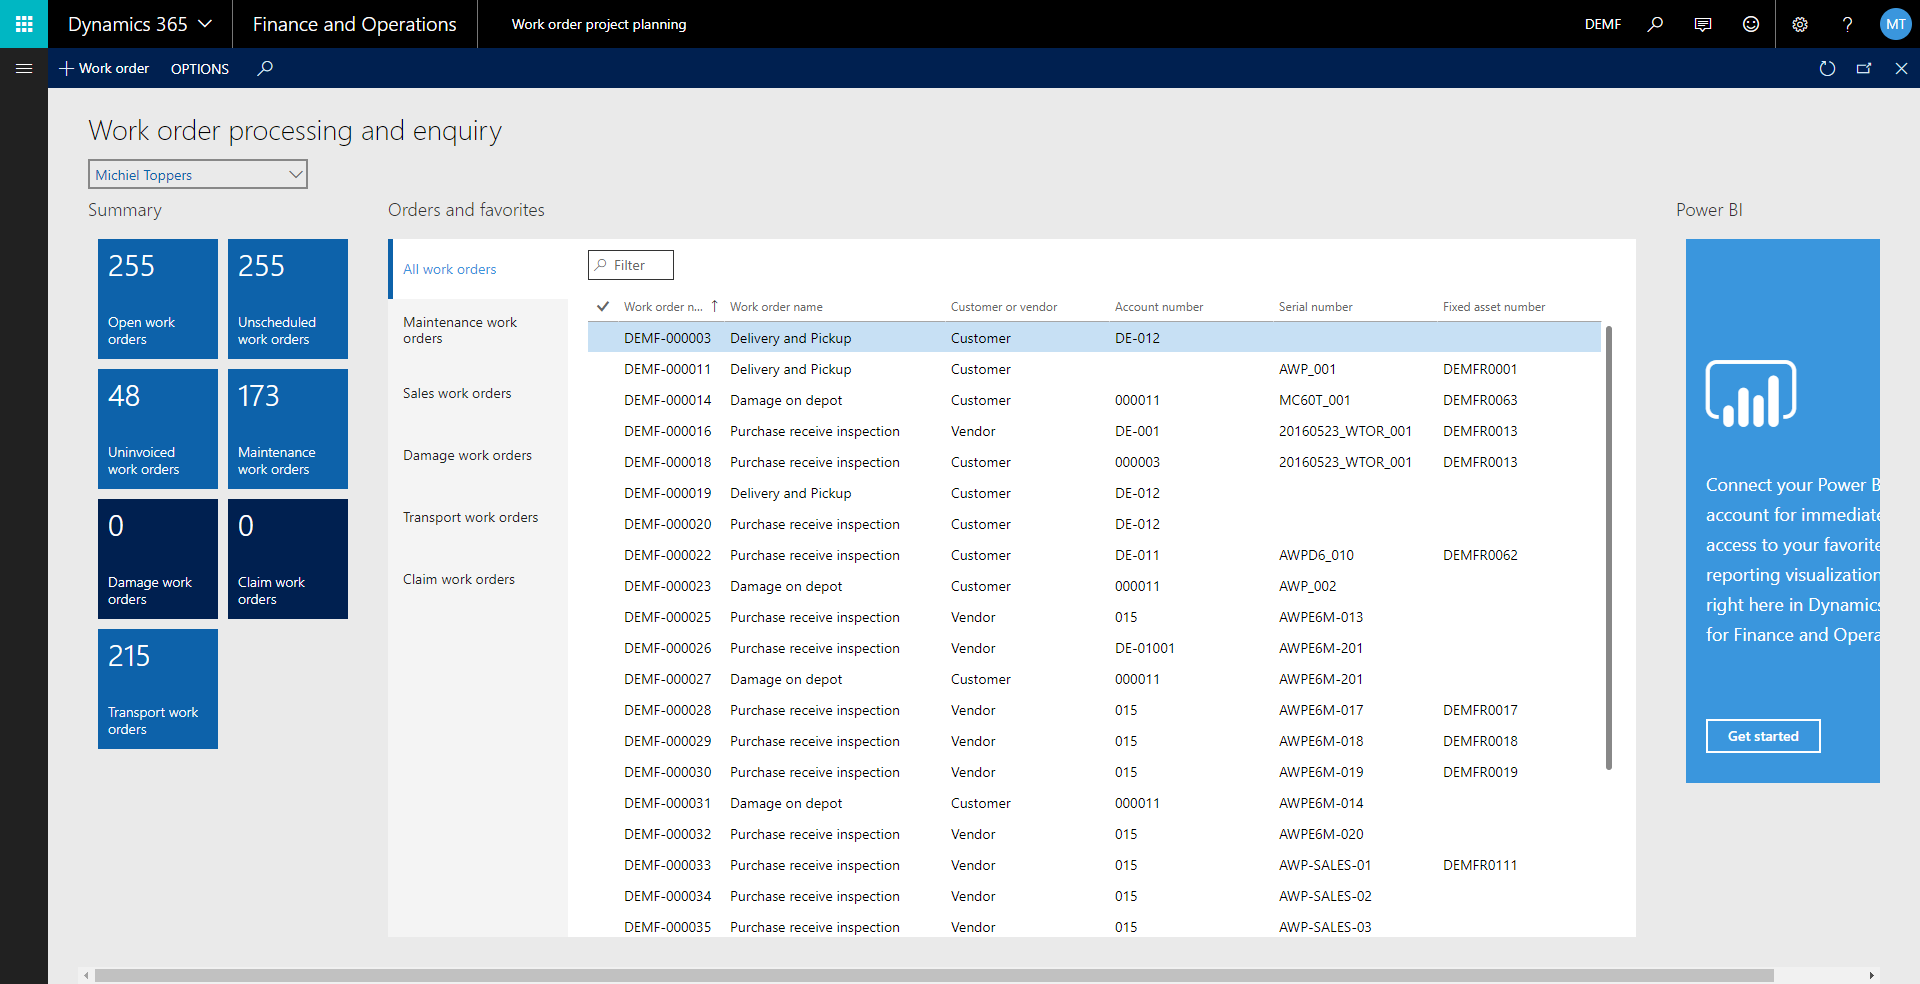Click serial number AWP-SALES-02 cell
The height and width of the screenshot is (984, 1920).
1325,896
